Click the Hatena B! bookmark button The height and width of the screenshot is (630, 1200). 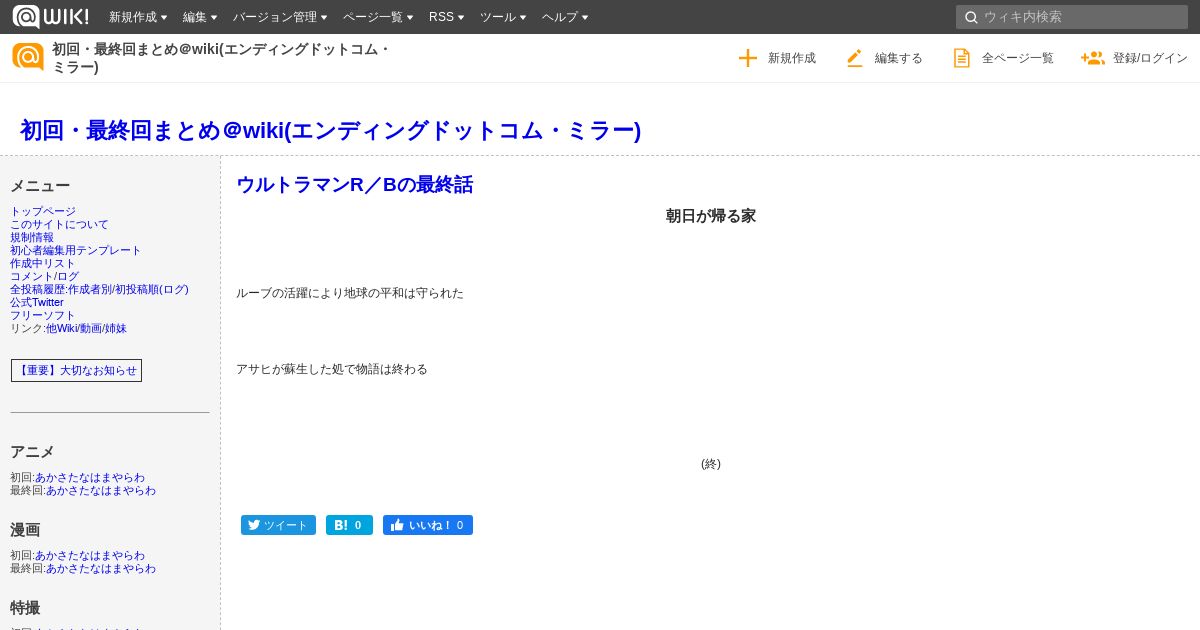[349, 525]
